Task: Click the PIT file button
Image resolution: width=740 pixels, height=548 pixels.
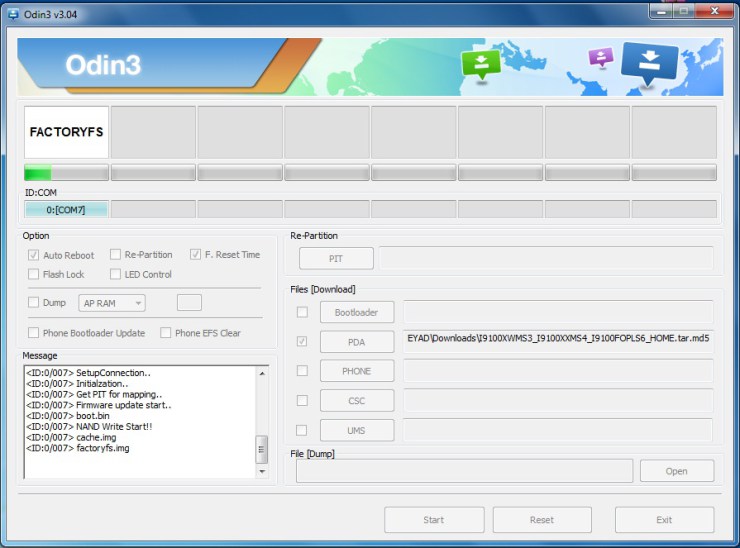Action: tap(336, 259)
